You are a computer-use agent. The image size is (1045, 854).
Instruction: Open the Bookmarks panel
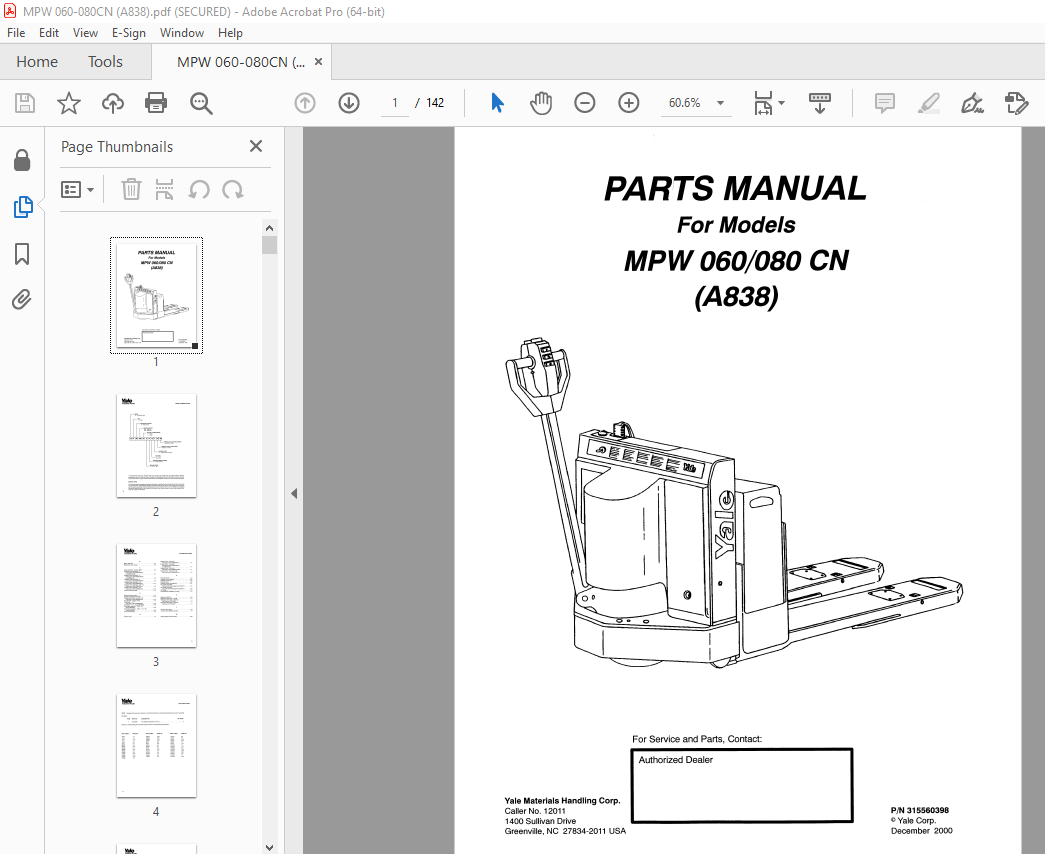click(x=22, y=253)
